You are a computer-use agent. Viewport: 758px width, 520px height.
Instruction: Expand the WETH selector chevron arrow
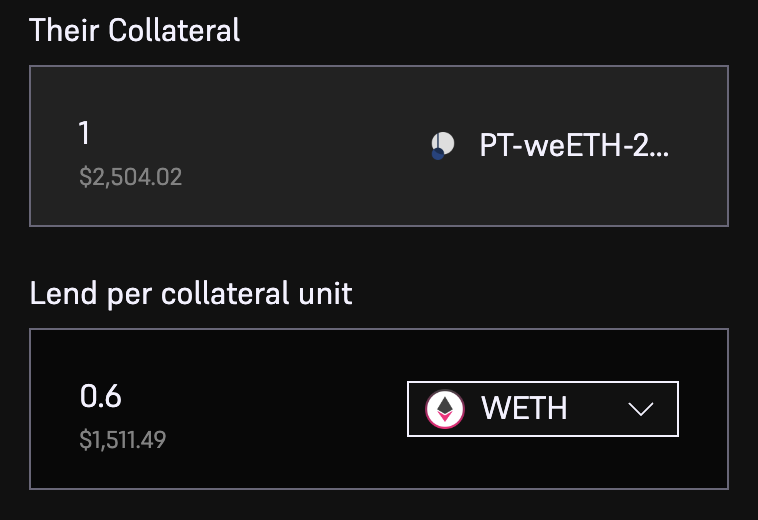641,409
